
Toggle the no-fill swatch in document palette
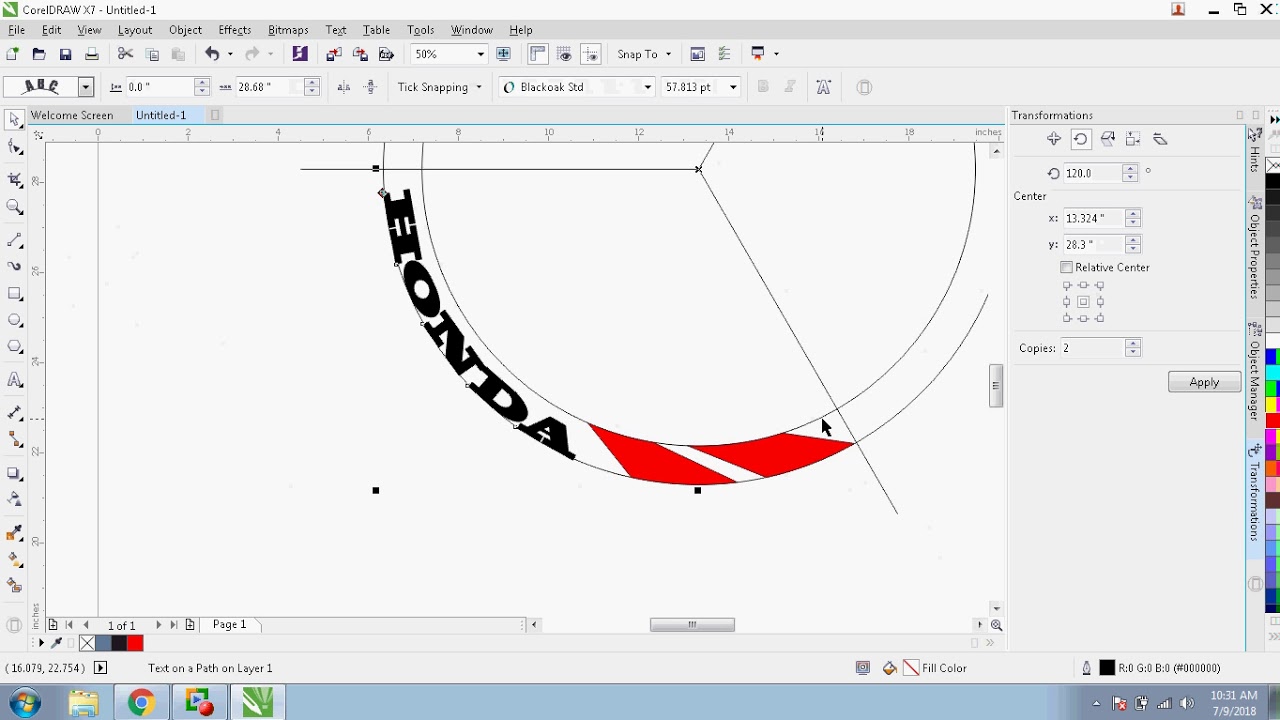coord(87,643)
